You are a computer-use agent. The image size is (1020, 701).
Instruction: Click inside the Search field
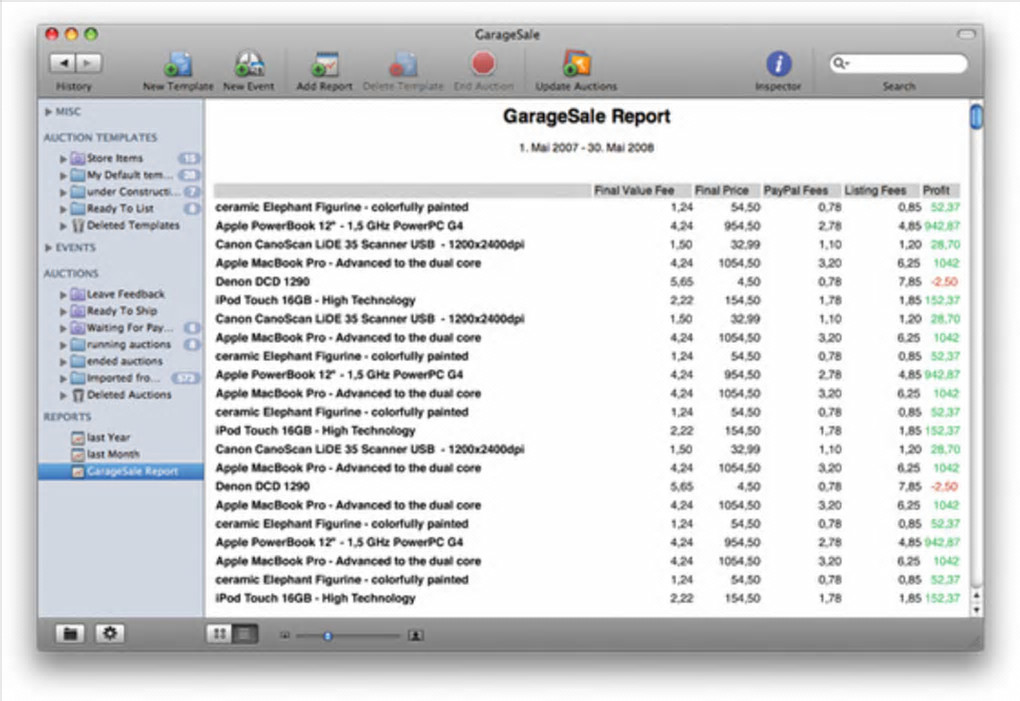coord(905,64)
